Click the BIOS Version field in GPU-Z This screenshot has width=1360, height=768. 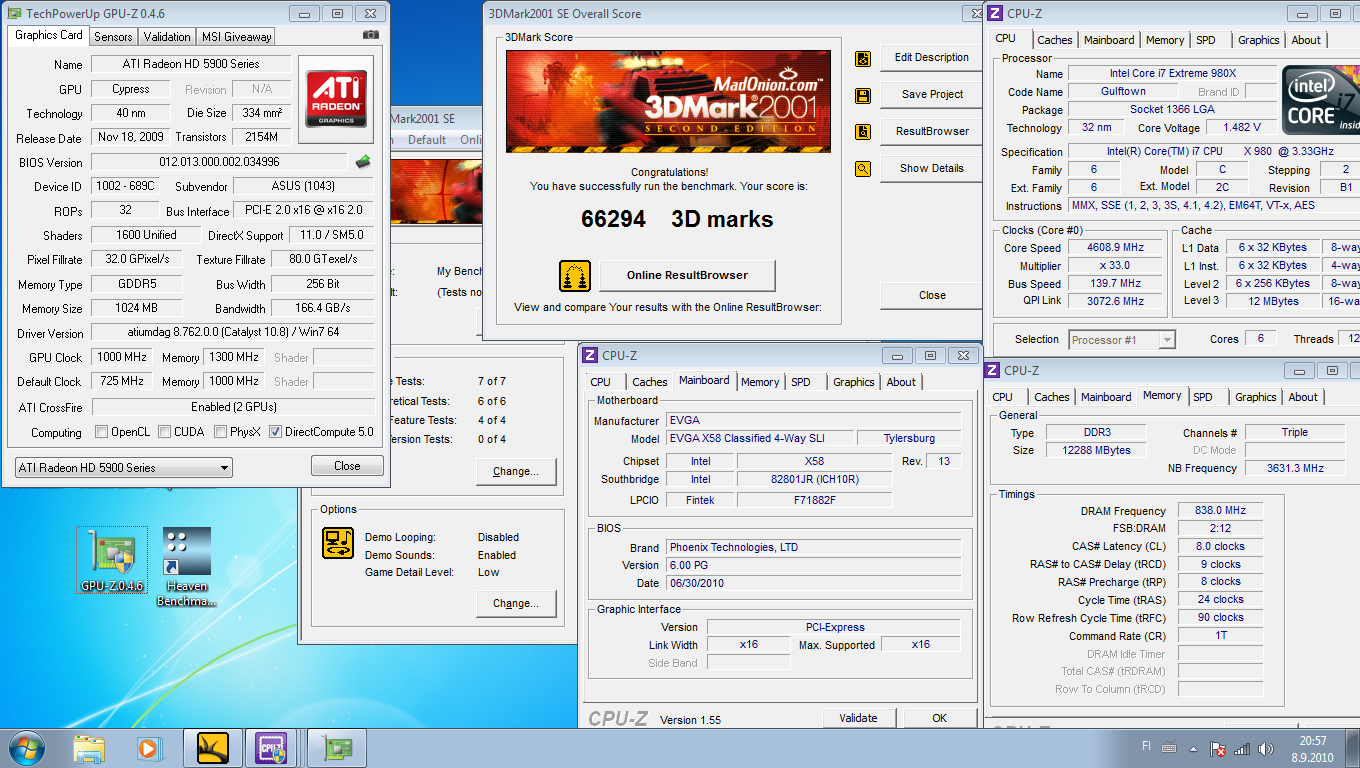click(x=219, y=162)
